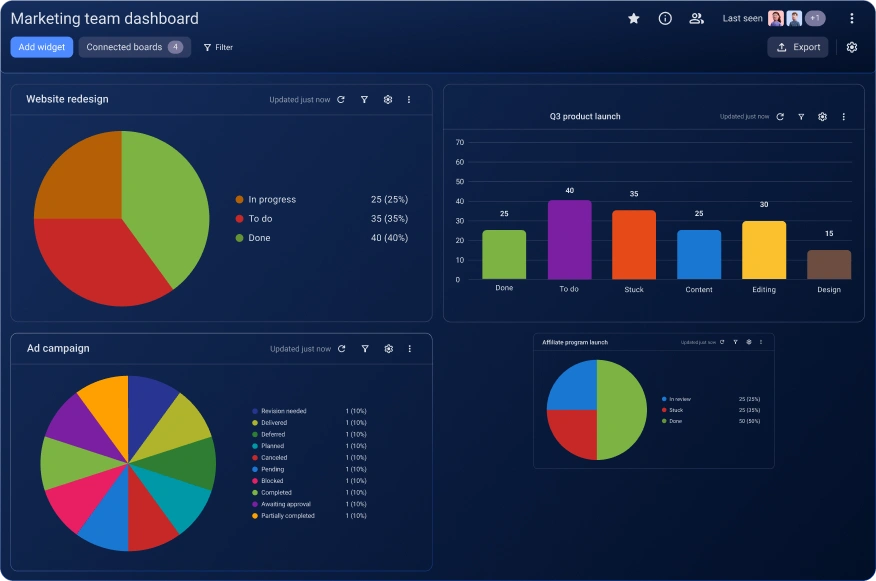Select Done legend item in Website redesign
The width and height of the screenshot is (876, 581).
pyautogui.click(x=321, y=237)
